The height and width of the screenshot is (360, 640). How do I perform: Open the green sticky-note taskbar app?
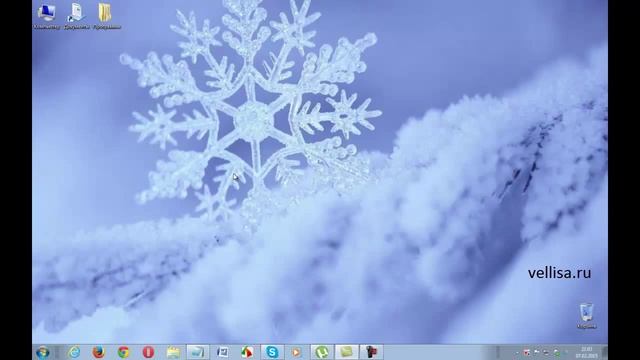click(347, 352)
